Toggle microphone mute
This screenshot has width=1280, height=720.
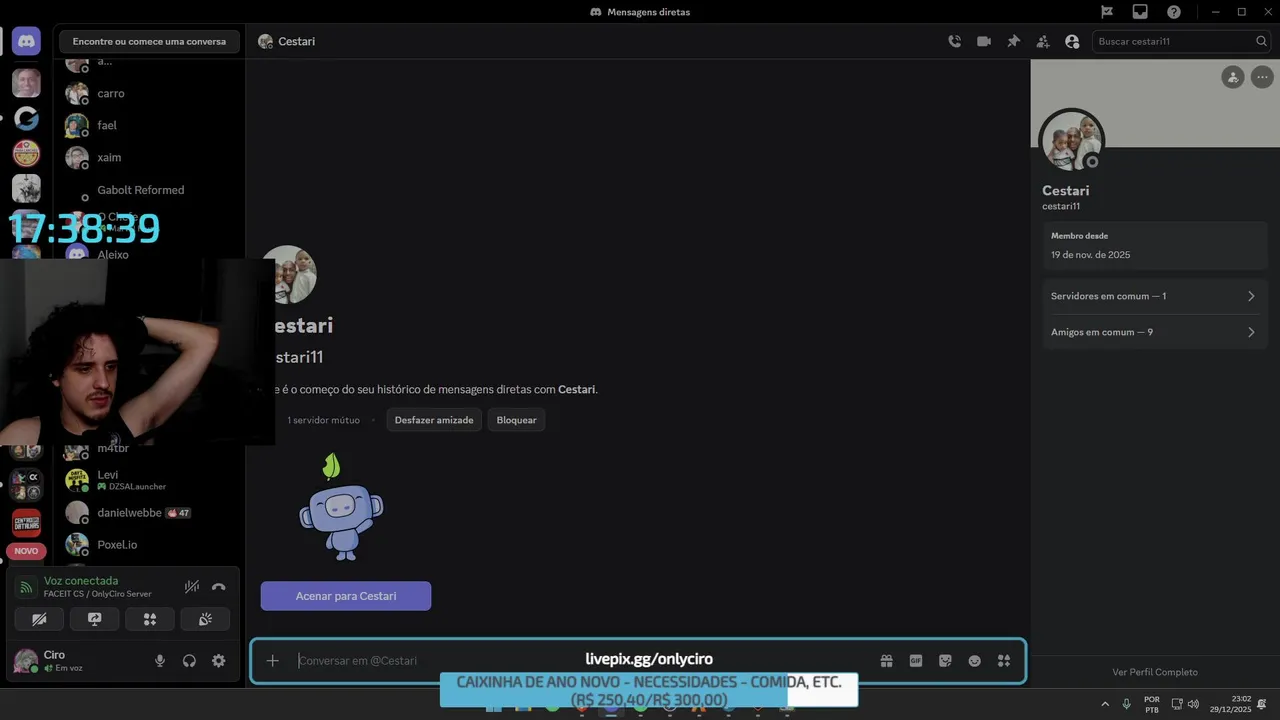point(159,661)
